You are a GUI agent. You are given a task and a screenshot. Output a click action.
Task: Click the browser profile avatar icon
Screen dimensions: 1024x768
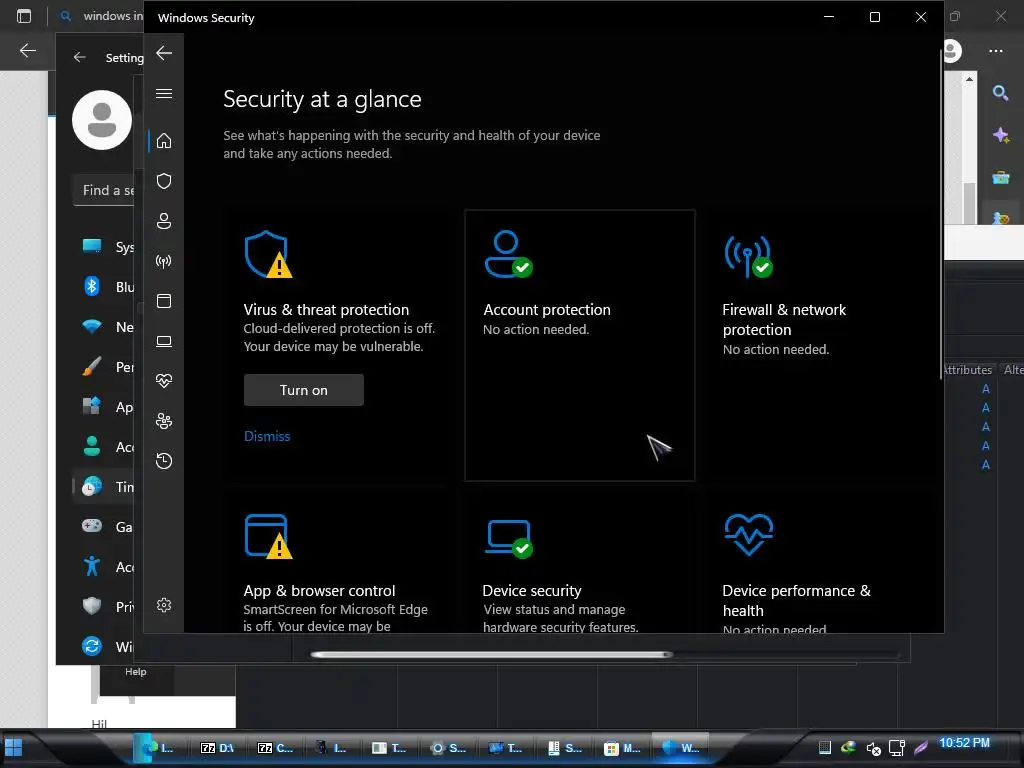click(x=953, y=51)
